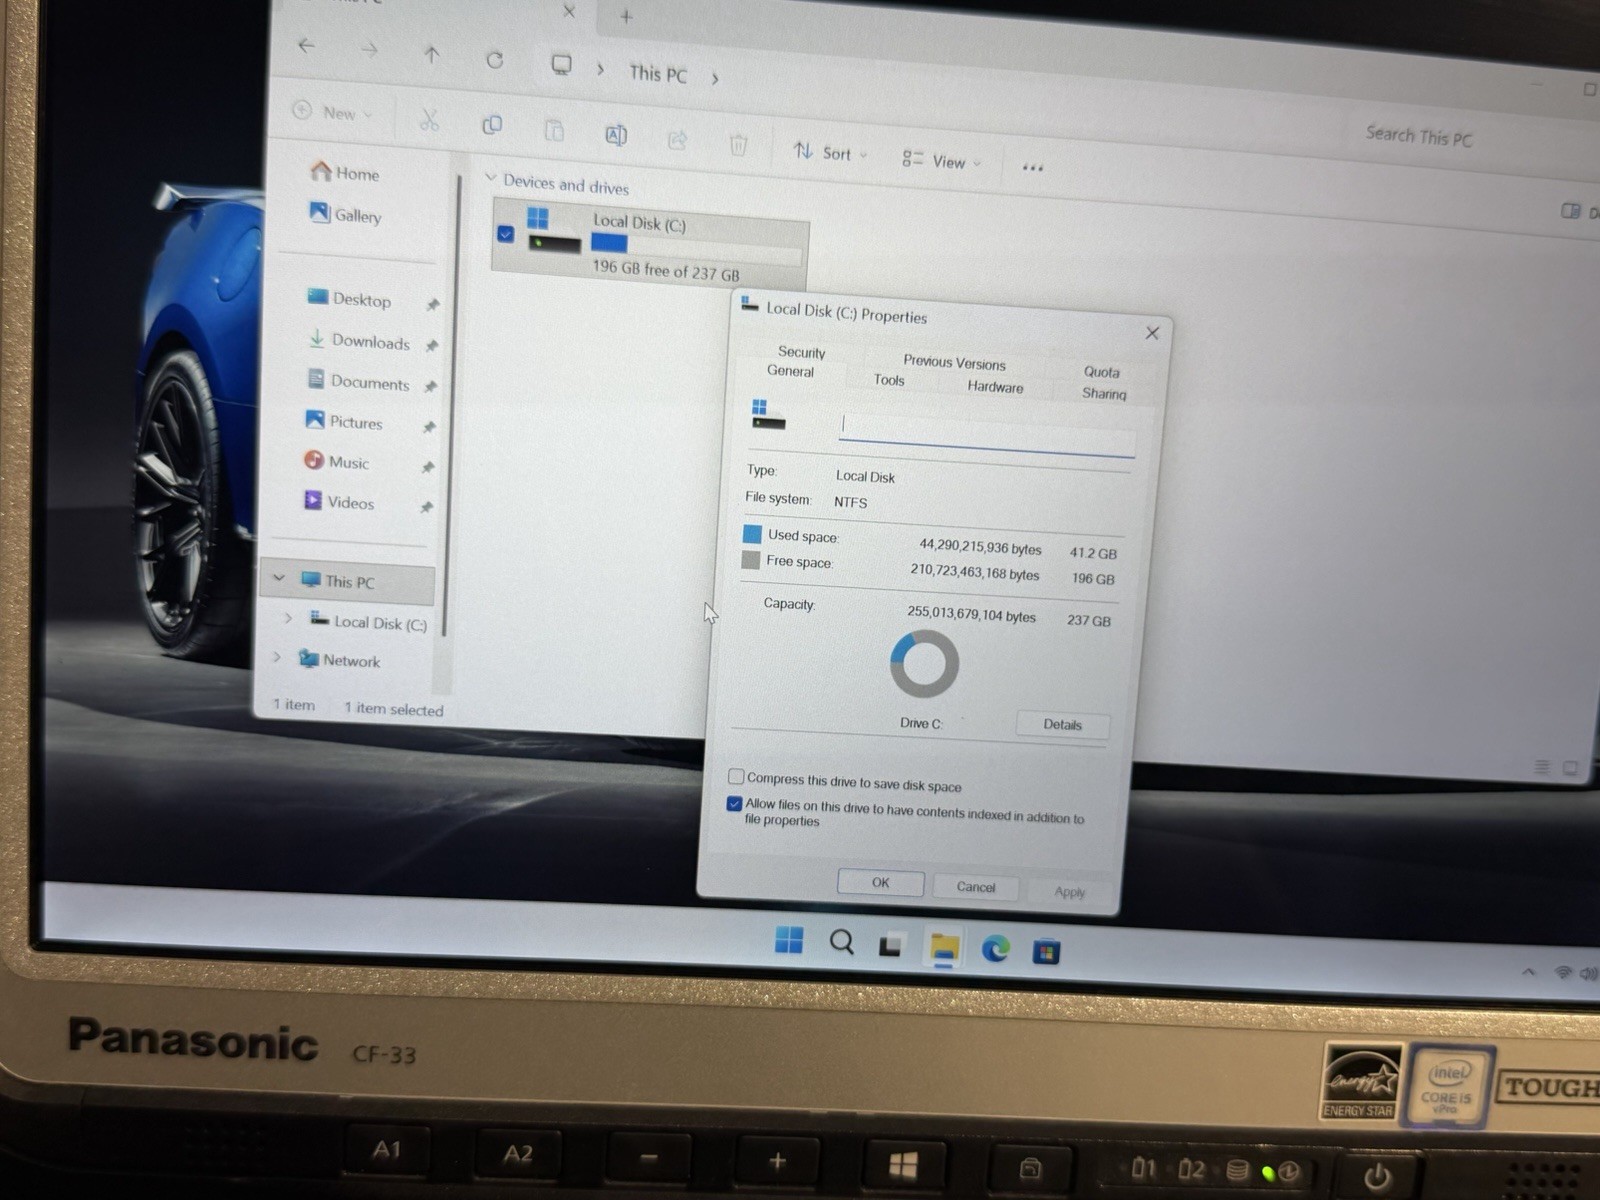Launch Microsoft Edge from the taskbar
The width and height of the screenshot is (1600, 1200).
click(x=995, y=948)
